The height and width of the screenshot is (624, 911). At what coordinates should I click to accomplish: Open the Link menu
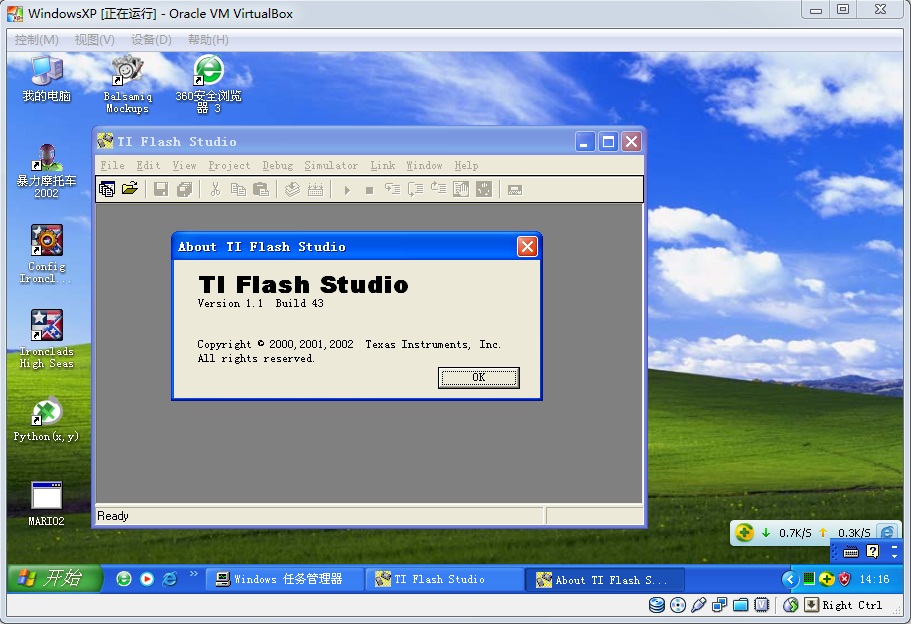click(383, 166)
